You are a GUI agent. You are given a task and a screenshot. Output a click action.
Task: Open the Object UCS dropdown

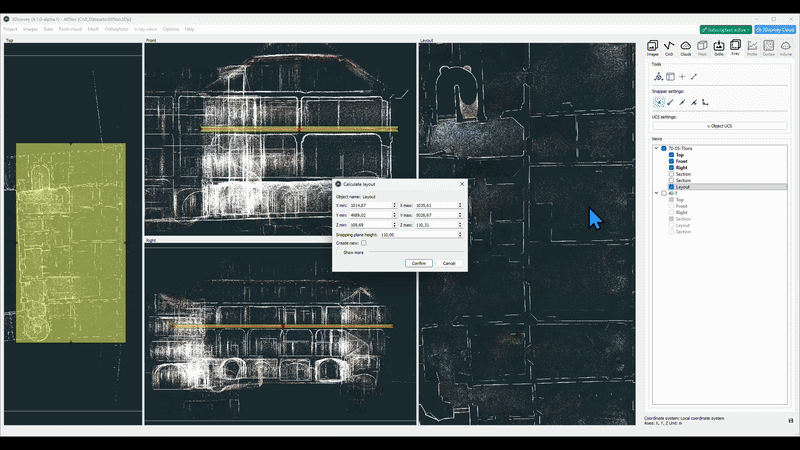tap(719, 126)
